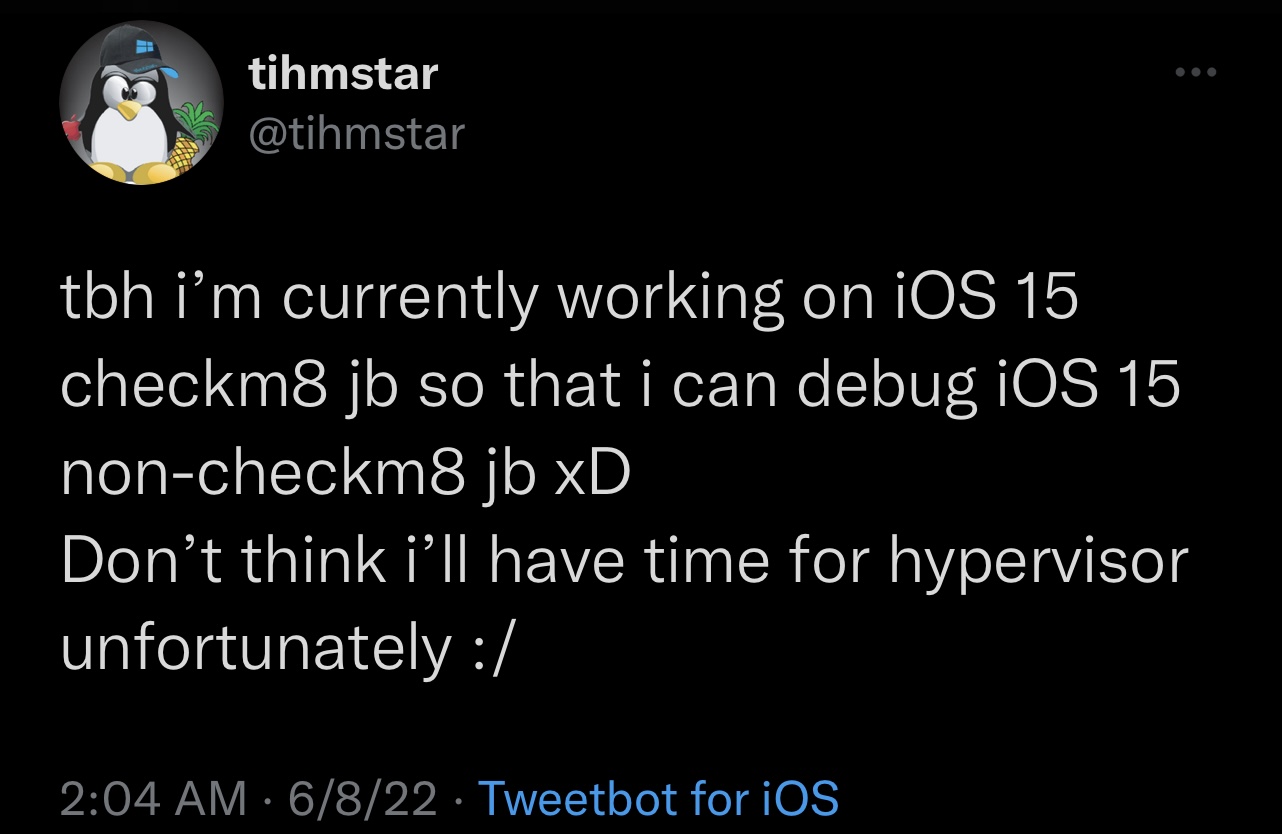1282x834 pixels.
Task: Click the pineapple in the profile avatar
Action: point(190,141)
